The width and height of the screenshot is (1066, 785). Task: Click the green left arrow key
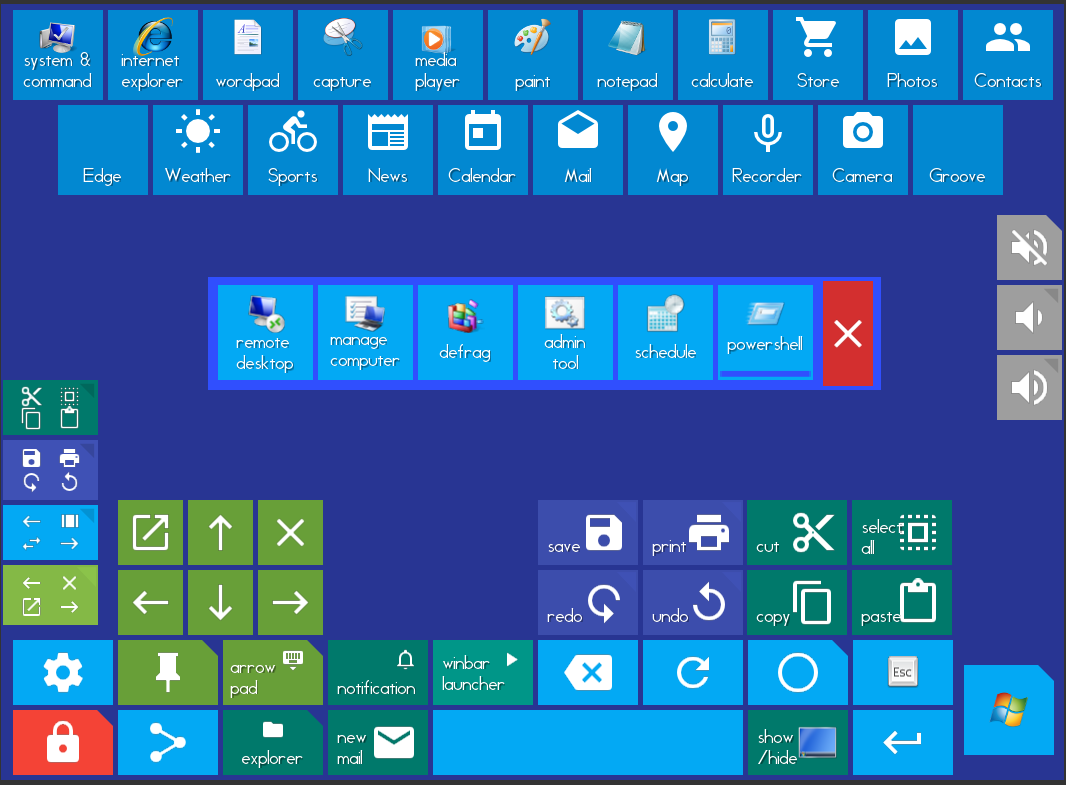[x=150, y=602]
